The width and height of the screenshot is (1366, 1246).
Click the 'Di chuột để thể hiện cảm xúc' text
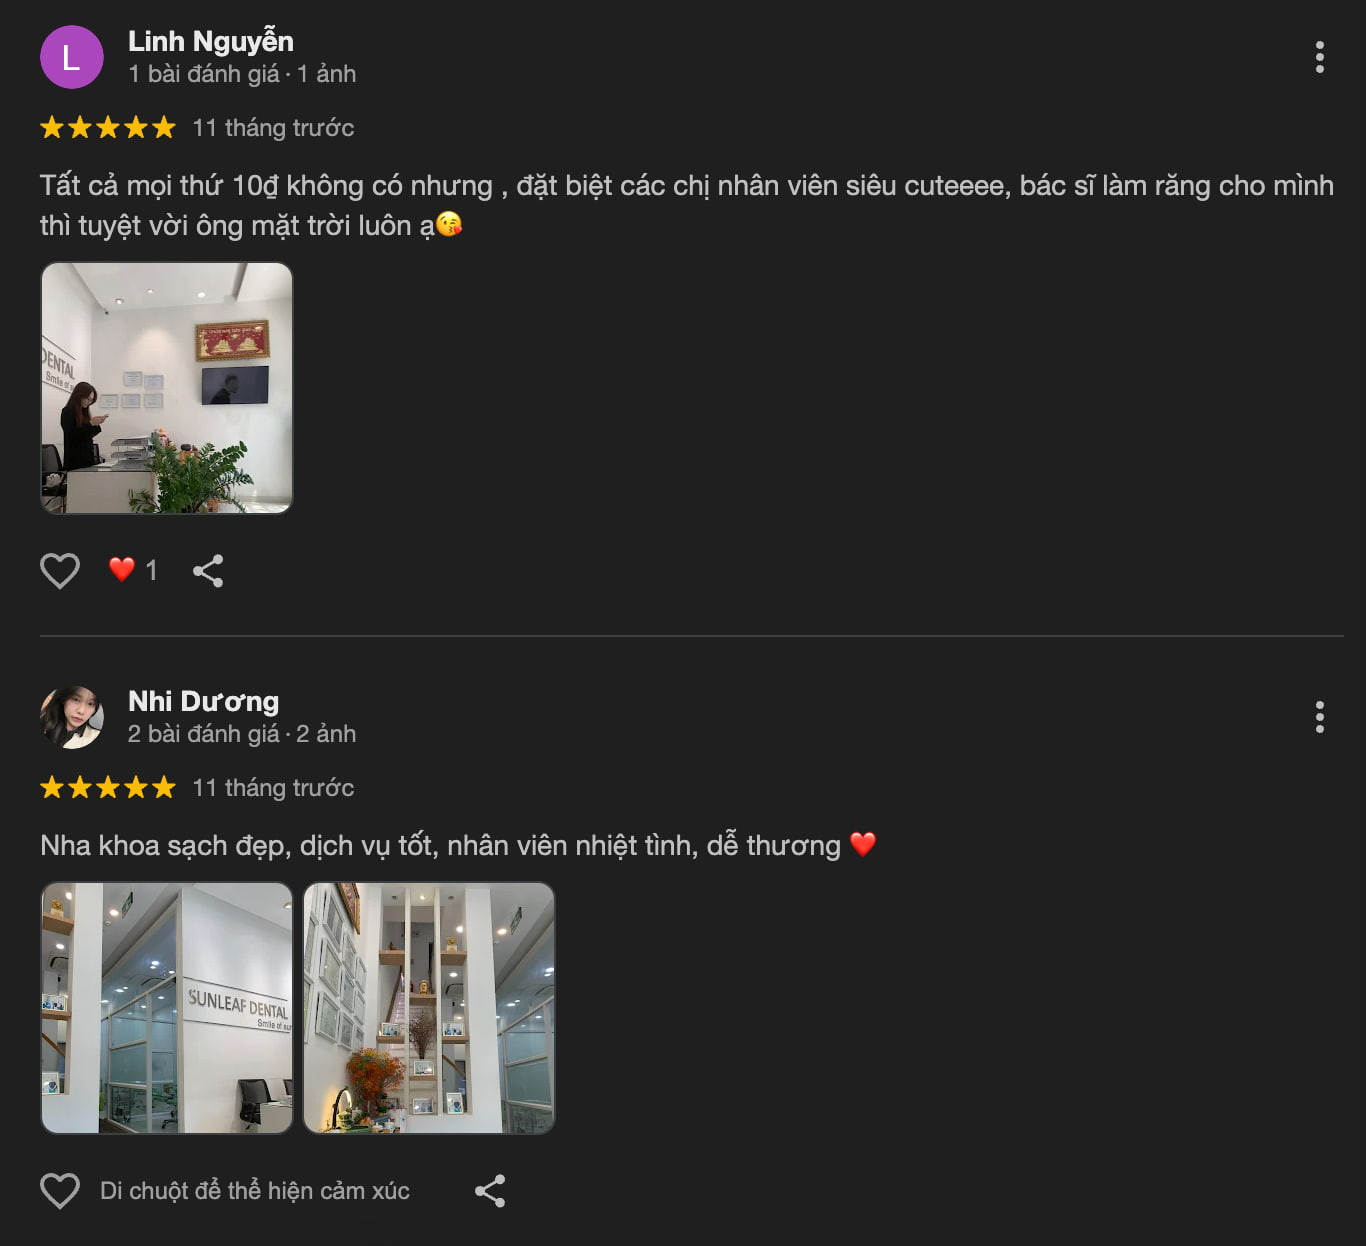(255, 1191)
